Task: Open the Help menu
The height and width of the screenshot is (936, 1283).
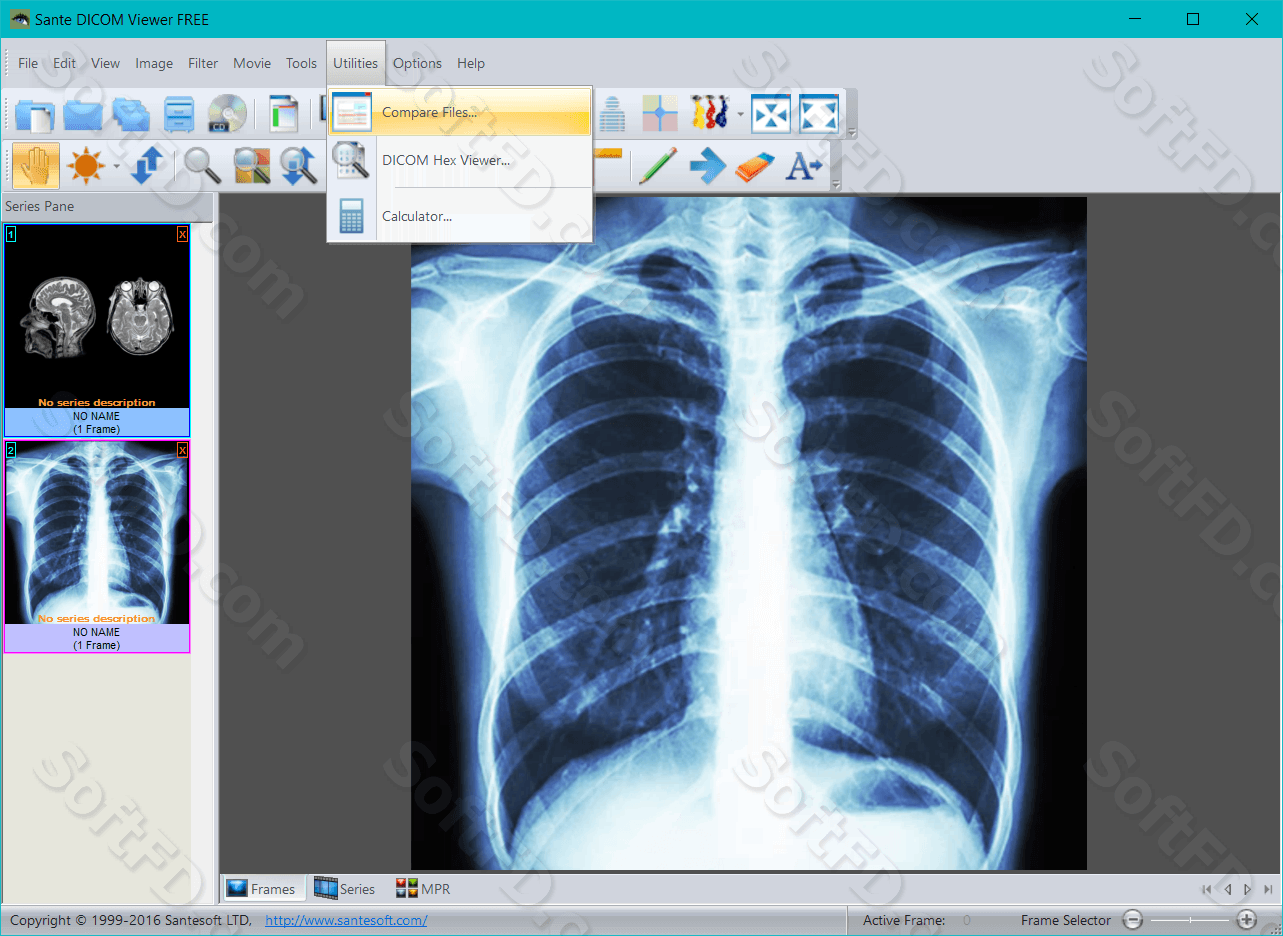Action: click(x=471, y=63)
